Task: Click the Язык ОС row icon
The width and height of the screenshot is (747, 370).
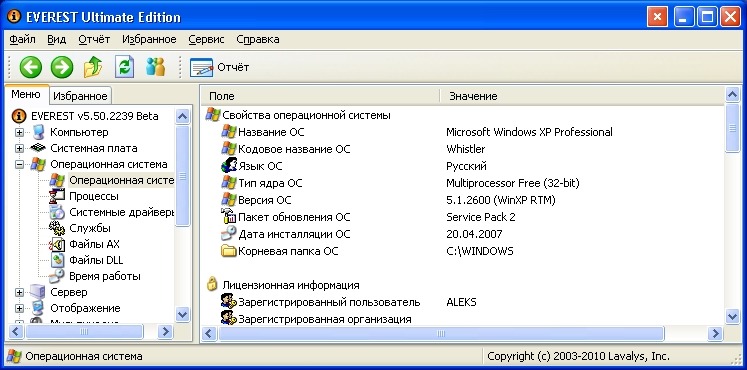Action: pos(229,166)
